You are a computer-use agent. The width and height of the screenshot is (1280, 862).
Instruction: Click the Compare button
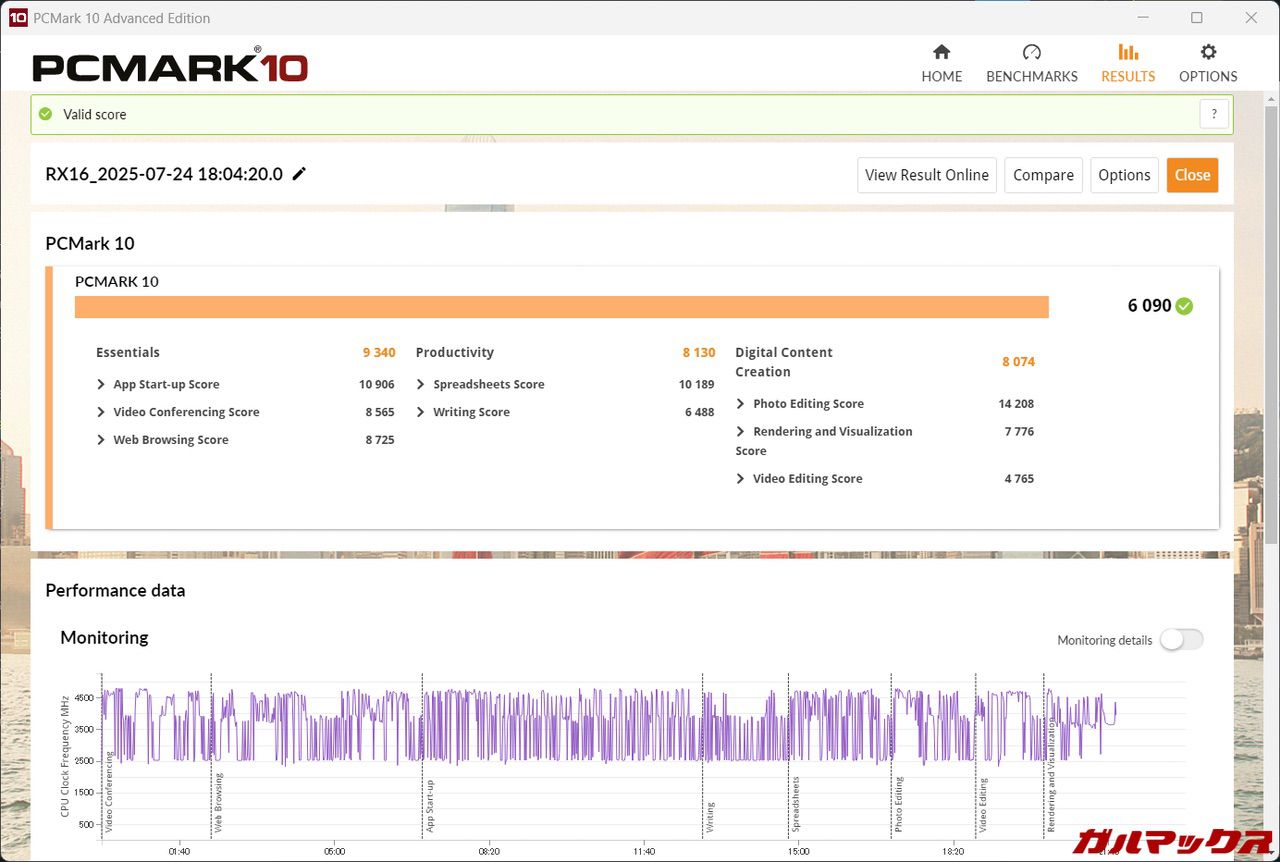(1043, 175)
